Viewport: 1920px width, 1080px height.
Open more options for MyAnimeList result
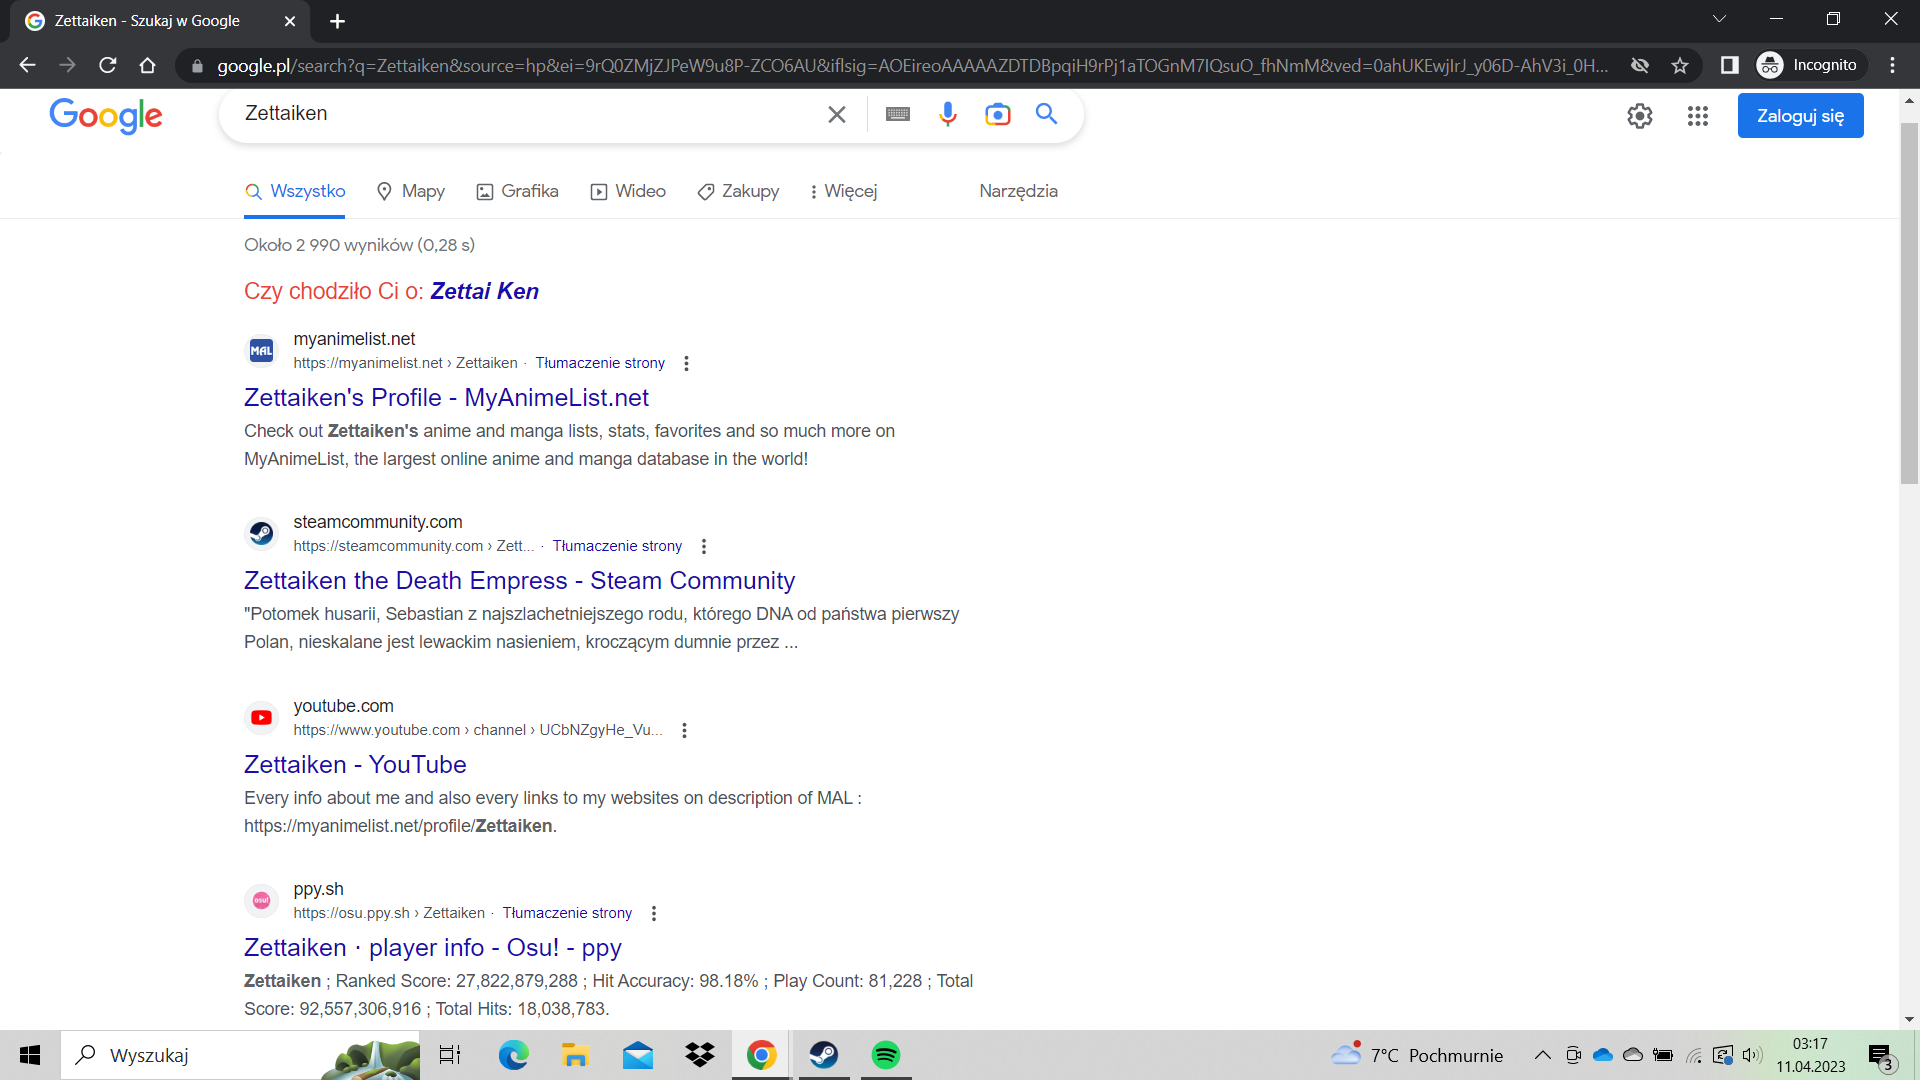click(686, 363)
